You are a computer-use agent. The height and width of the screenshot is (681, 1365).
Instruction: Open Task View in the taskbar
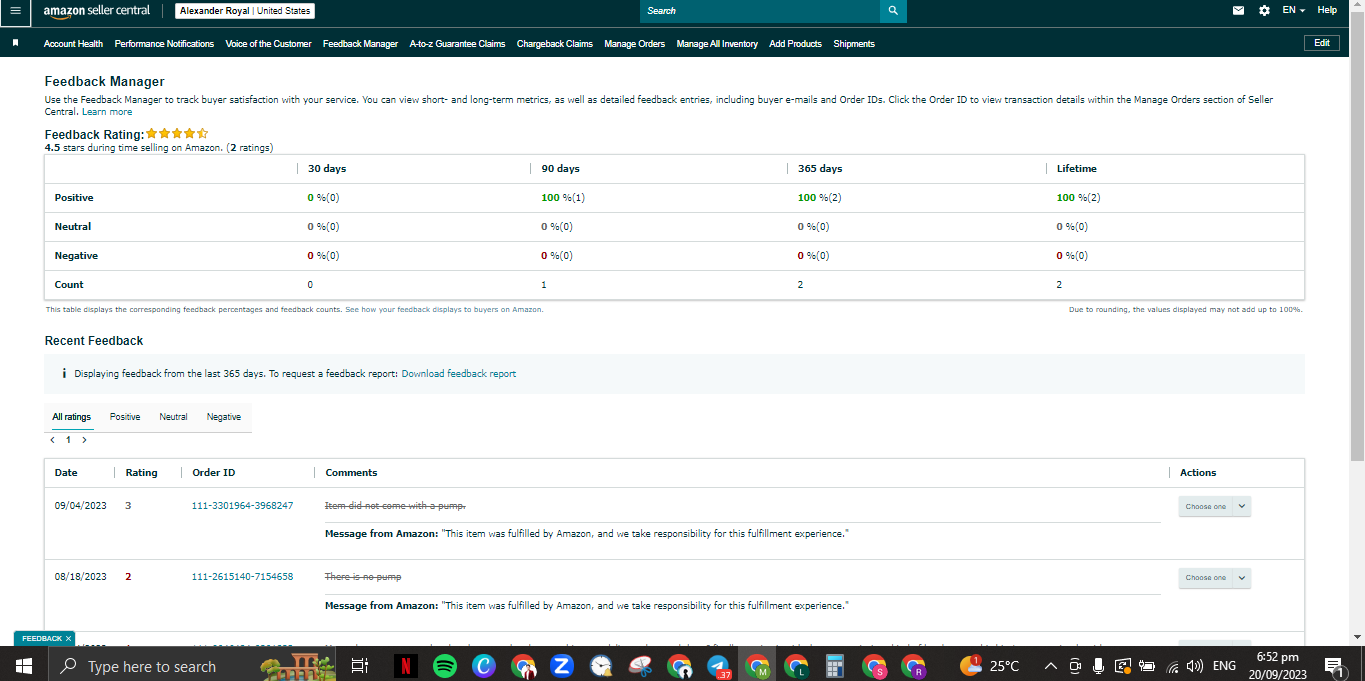click(x=361, y=665)
